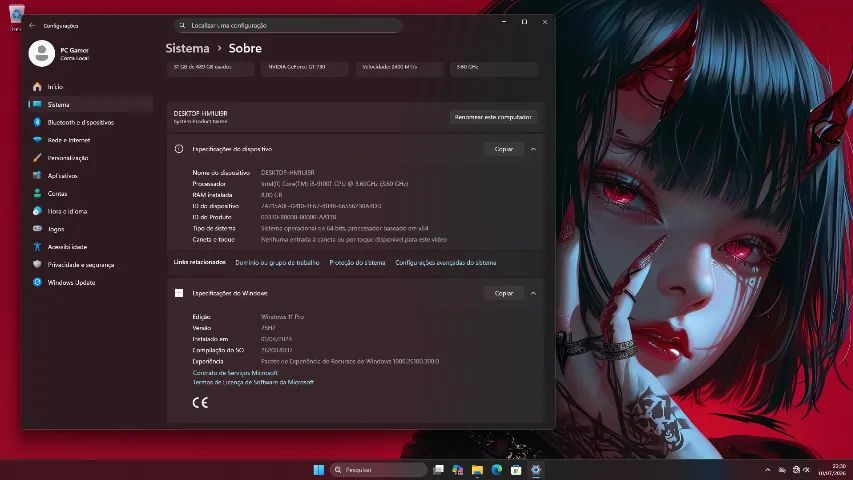The height and width of the screenshot is (480, 853).
Task: Collapse the Especificações do Windows section
Action: point(533,293)
